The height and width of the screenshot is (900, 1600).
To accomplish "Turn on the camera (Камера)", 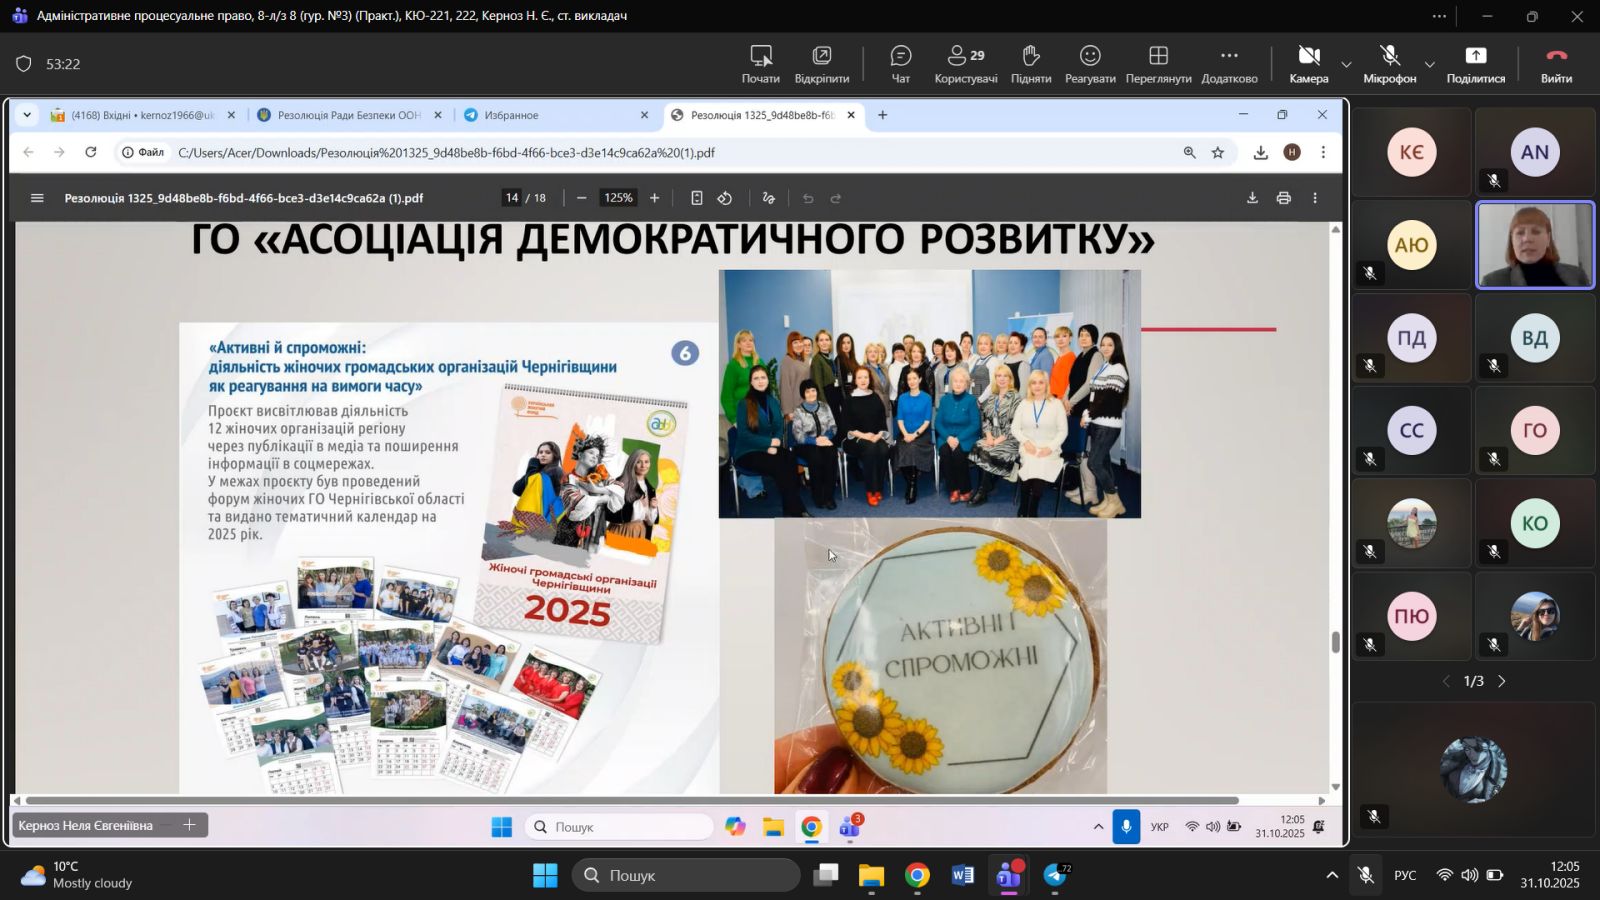I will 1308,63.
